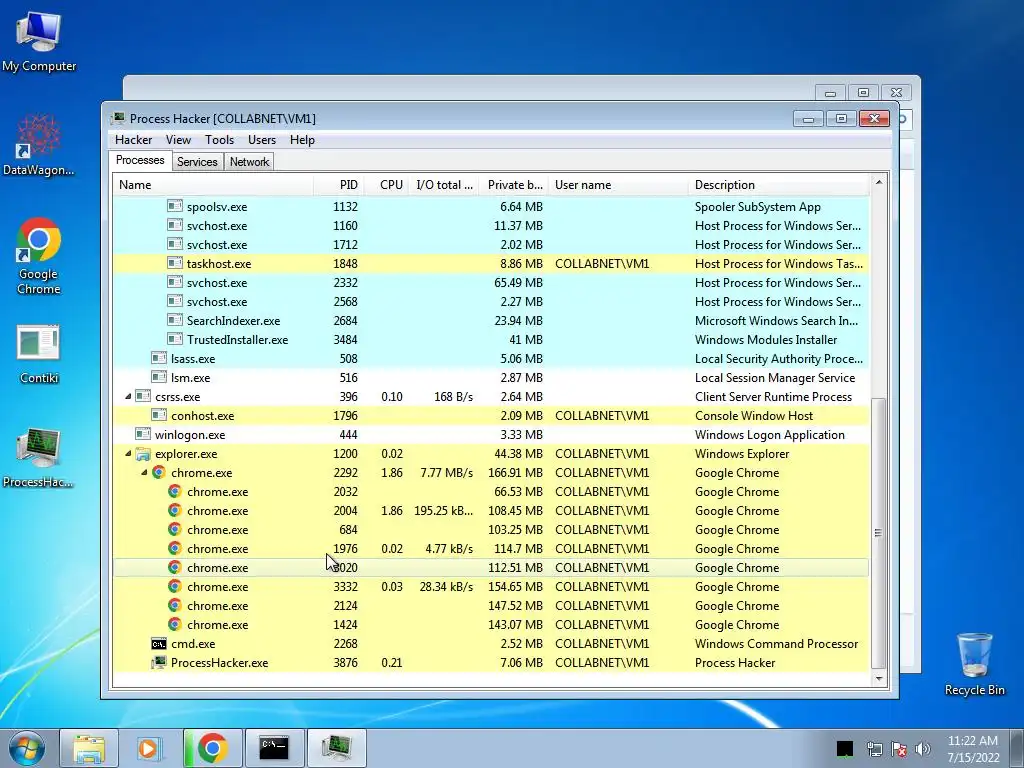Select the SearchIndexer.exe process row
Viewport: 1024px width, 768px height.
(x=491, y=321)
